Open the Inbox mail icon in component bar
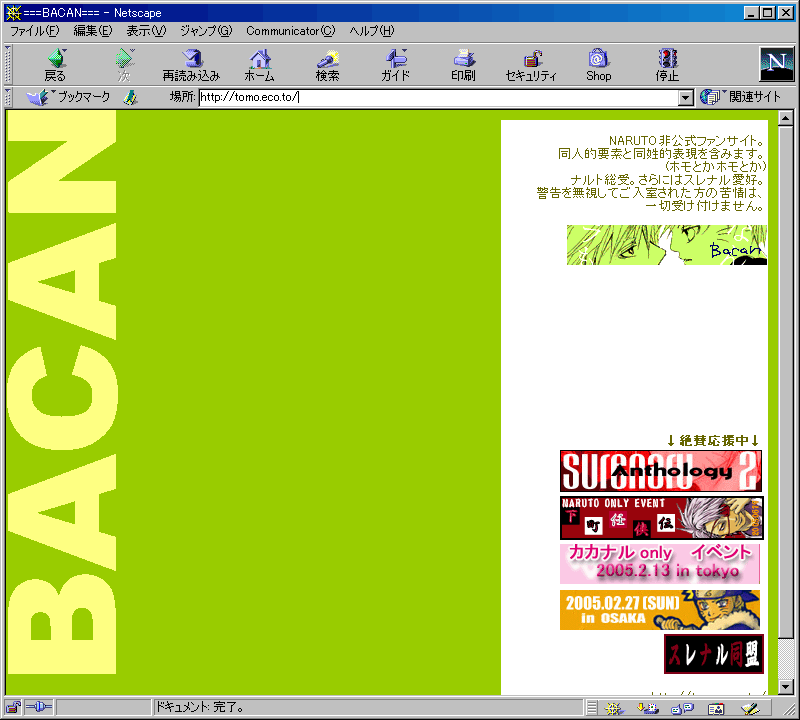Image resolution: width=800 pixels, height=720 pixels. tap(648, 708)
